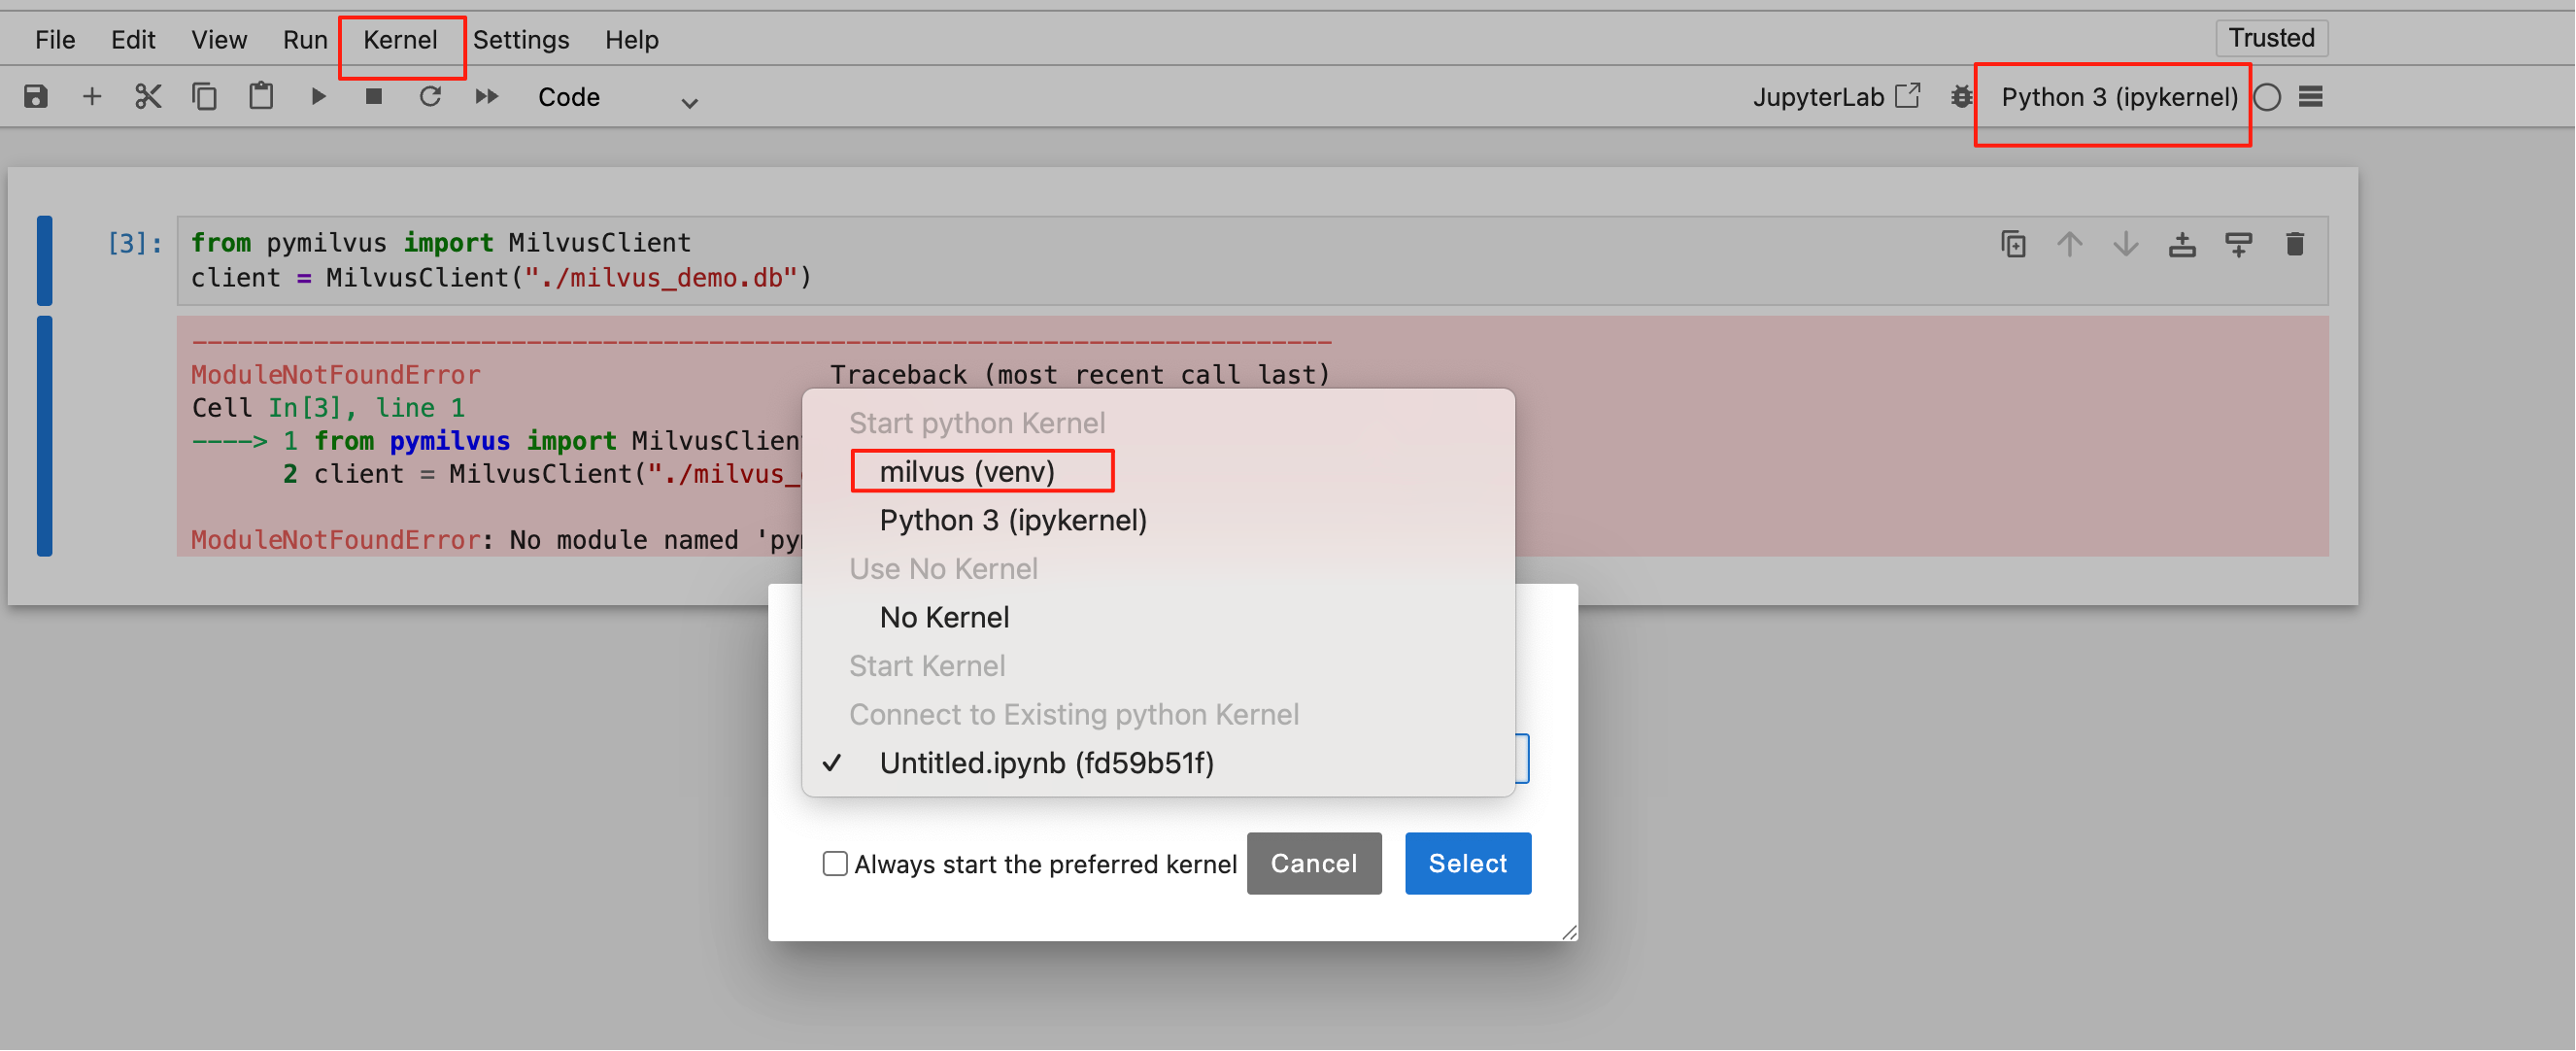Restart kernel and run all cells

[x=487, y=97]
